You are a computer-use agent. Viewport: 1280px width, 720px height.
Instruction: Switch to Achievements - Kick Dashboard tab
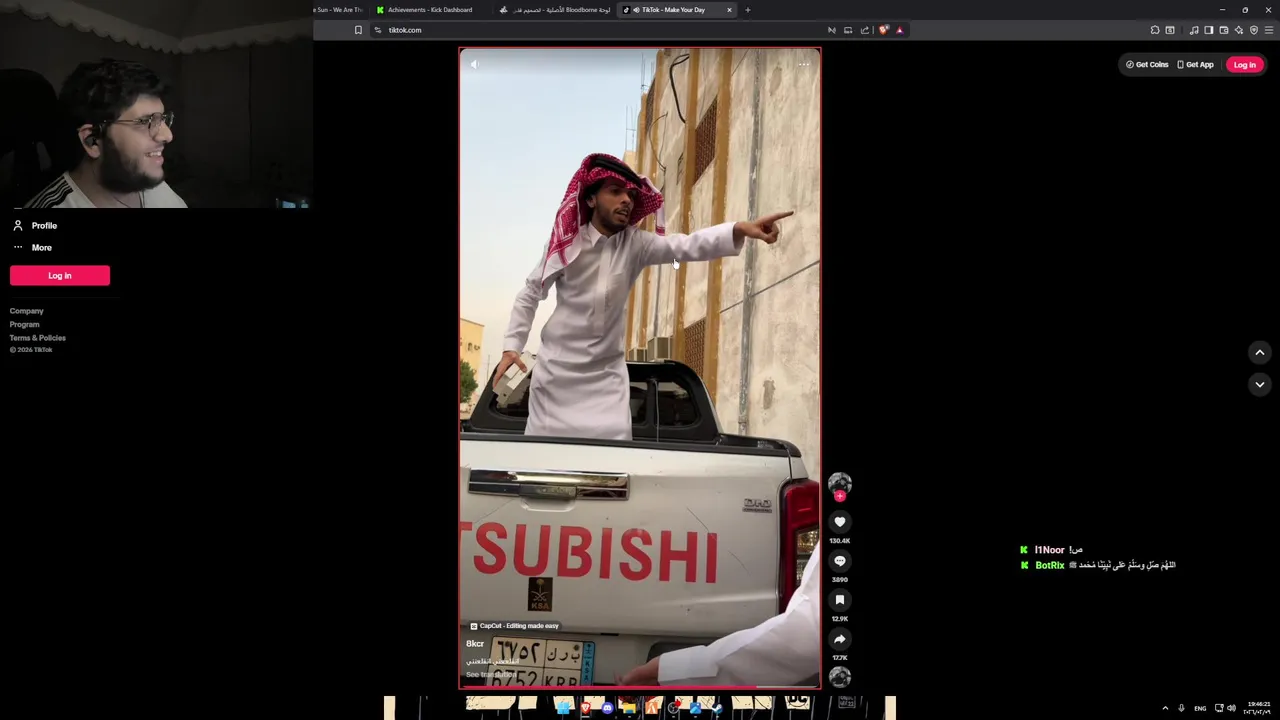click(x=430, y=10)
